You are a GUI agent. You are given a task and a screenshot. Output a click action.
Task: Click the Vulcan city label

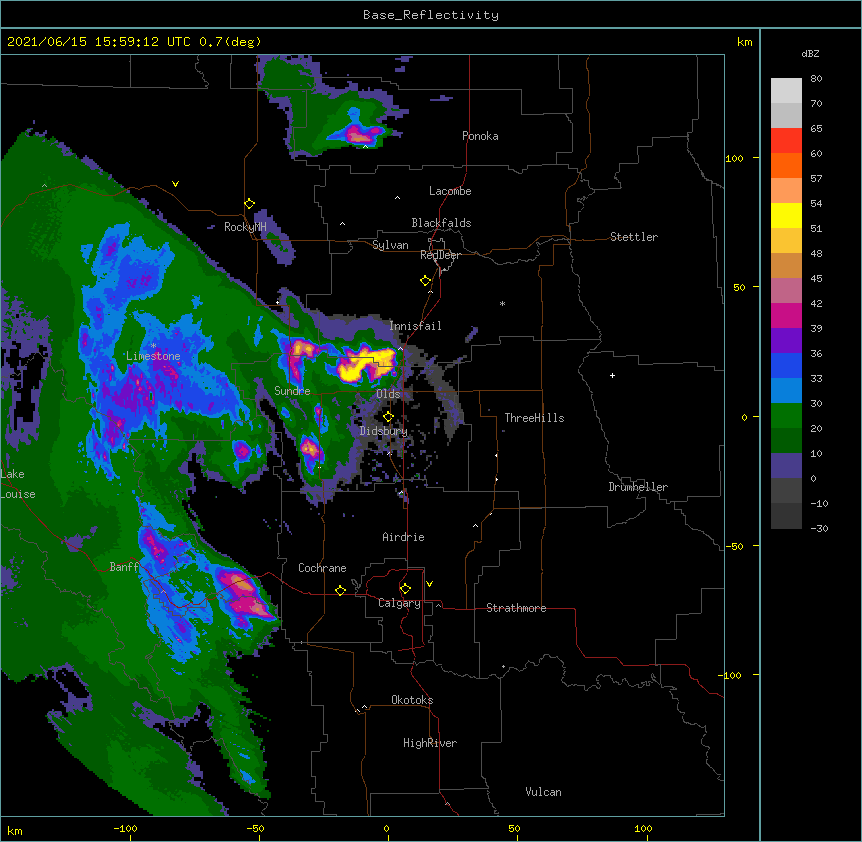(543, 792)
